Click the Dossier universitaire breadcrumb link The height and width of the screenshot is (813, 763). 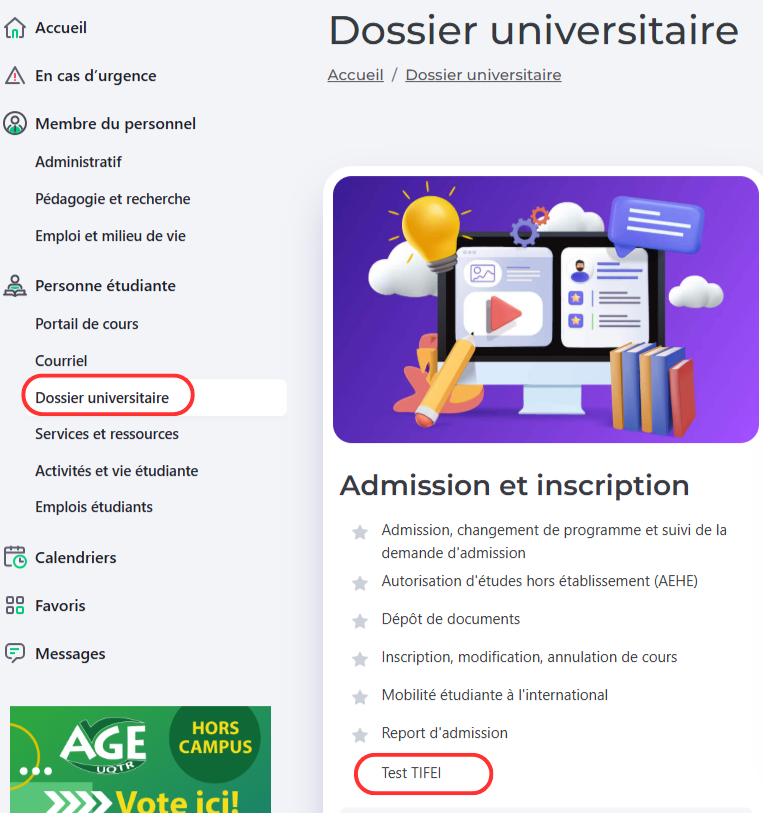tap(483, 75)
